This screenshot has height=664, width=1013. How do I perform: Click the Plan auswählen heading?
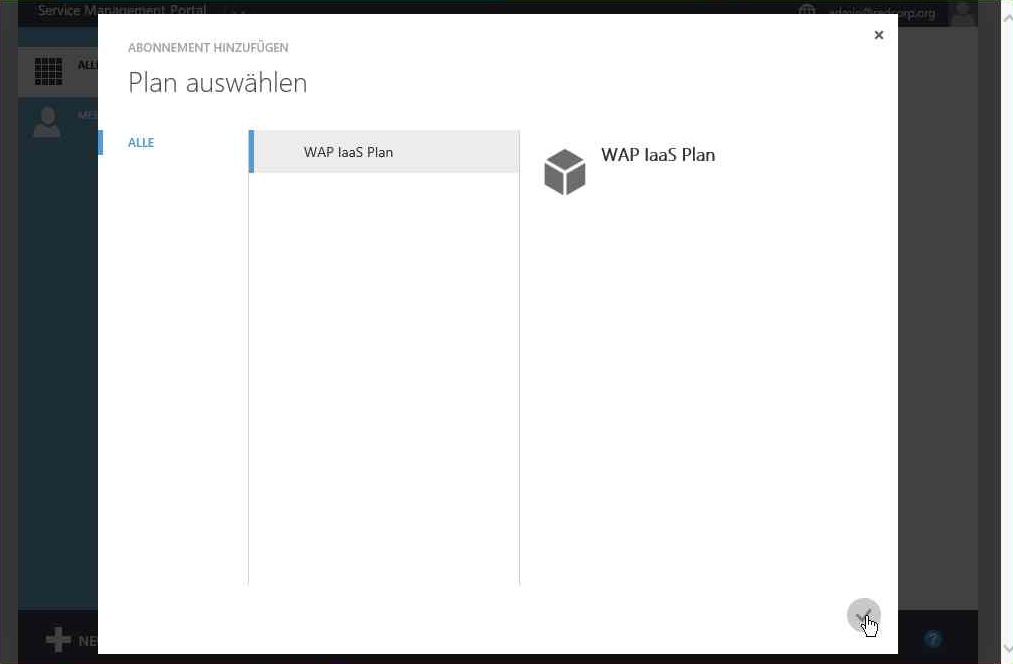(218, 83)
